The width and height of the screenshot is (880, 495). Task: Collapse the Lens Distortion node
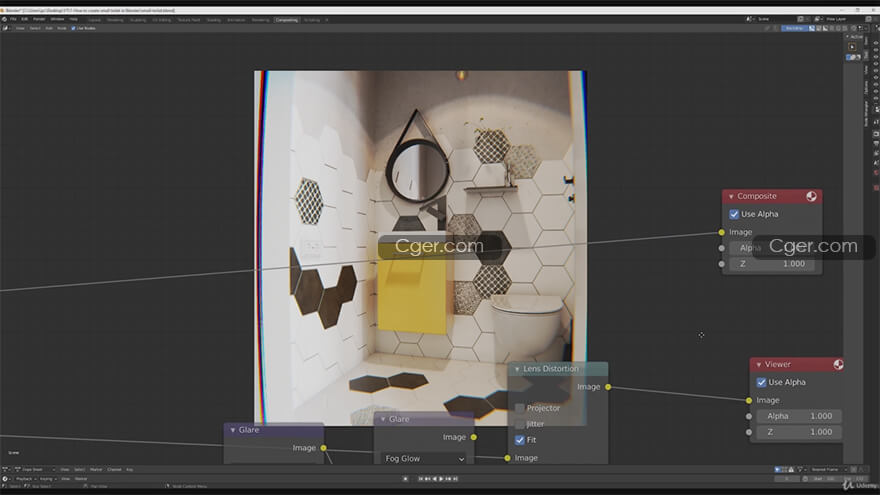coord(517,369)
